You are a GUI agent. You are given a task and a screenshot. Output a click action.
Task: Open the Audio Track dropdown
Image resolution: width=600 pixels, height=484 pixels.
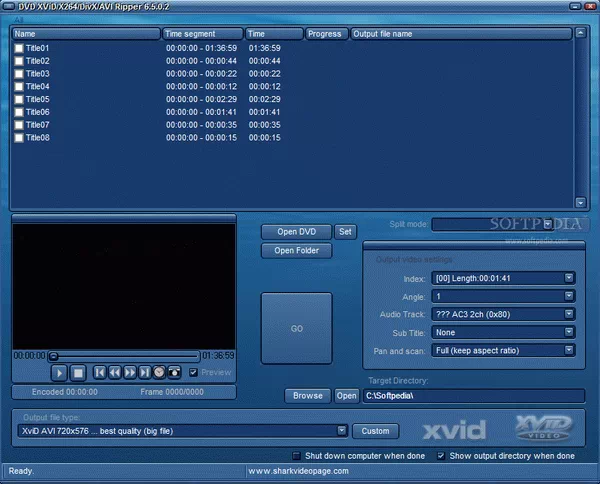click(568, 314)
